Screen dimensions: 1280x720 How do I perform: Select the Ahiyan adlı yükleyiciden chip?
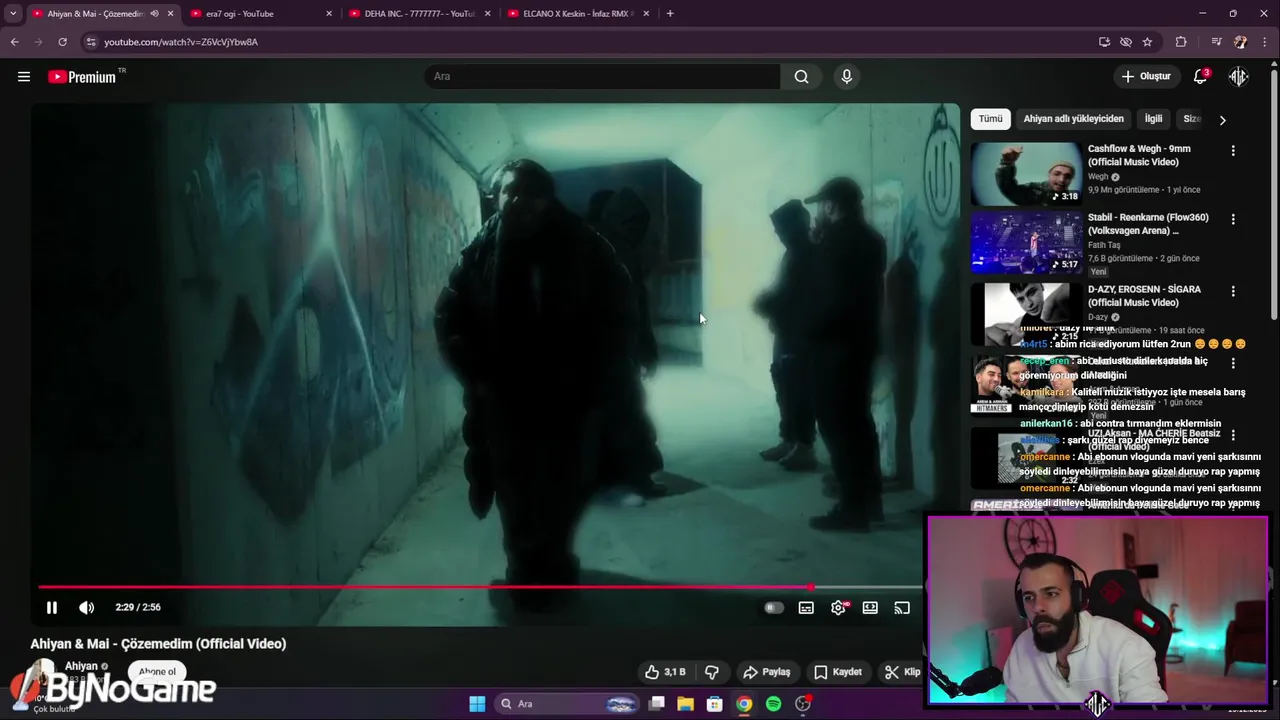1073,119
